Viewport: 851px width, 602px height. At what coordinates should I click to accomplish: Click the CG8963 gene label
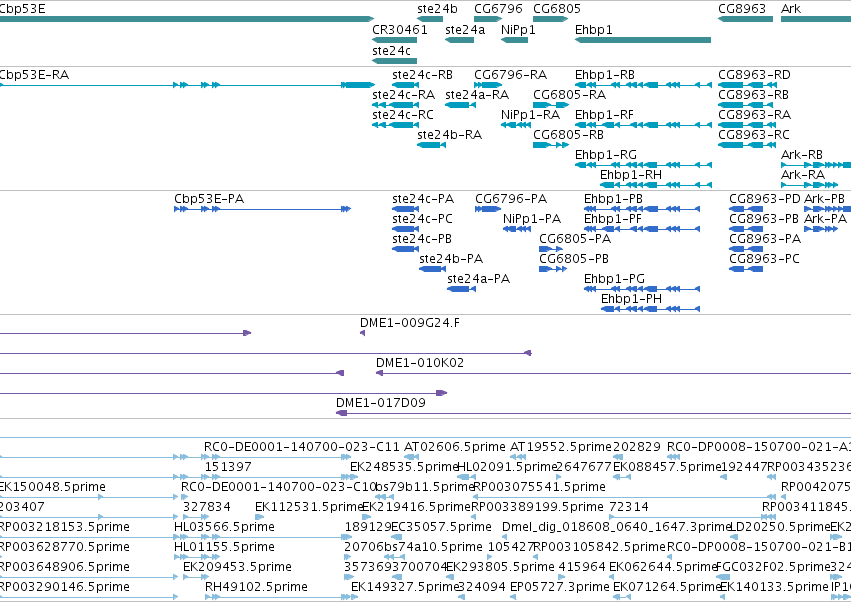pyautogui.click(x=742, y=9)
